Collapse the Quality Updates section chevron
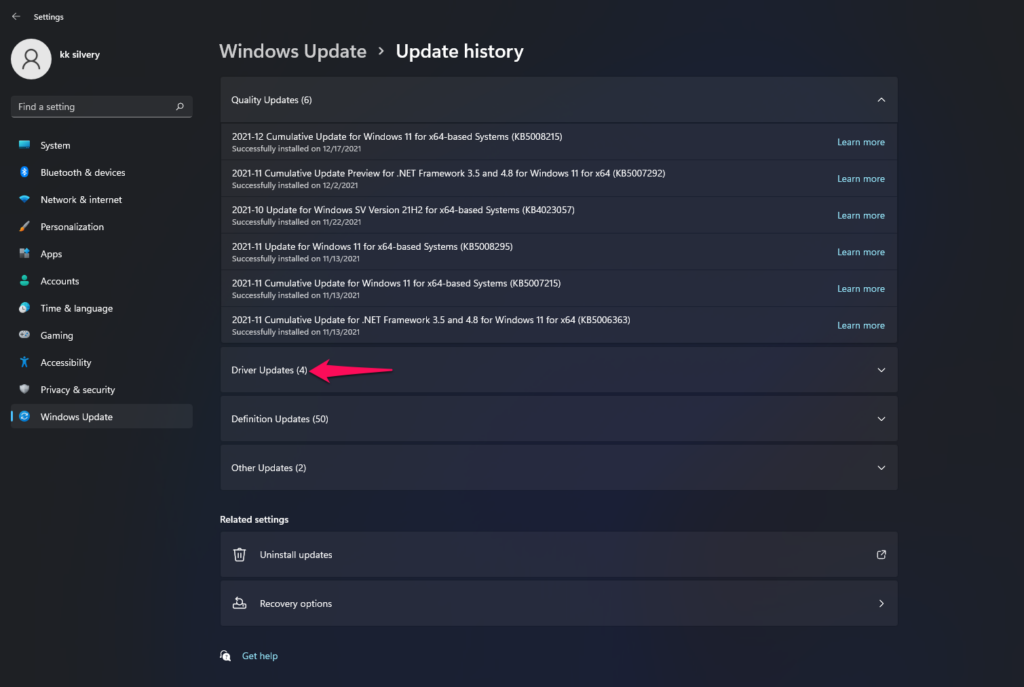Viewport: 1024px width, 687px height. coord(881,100)
